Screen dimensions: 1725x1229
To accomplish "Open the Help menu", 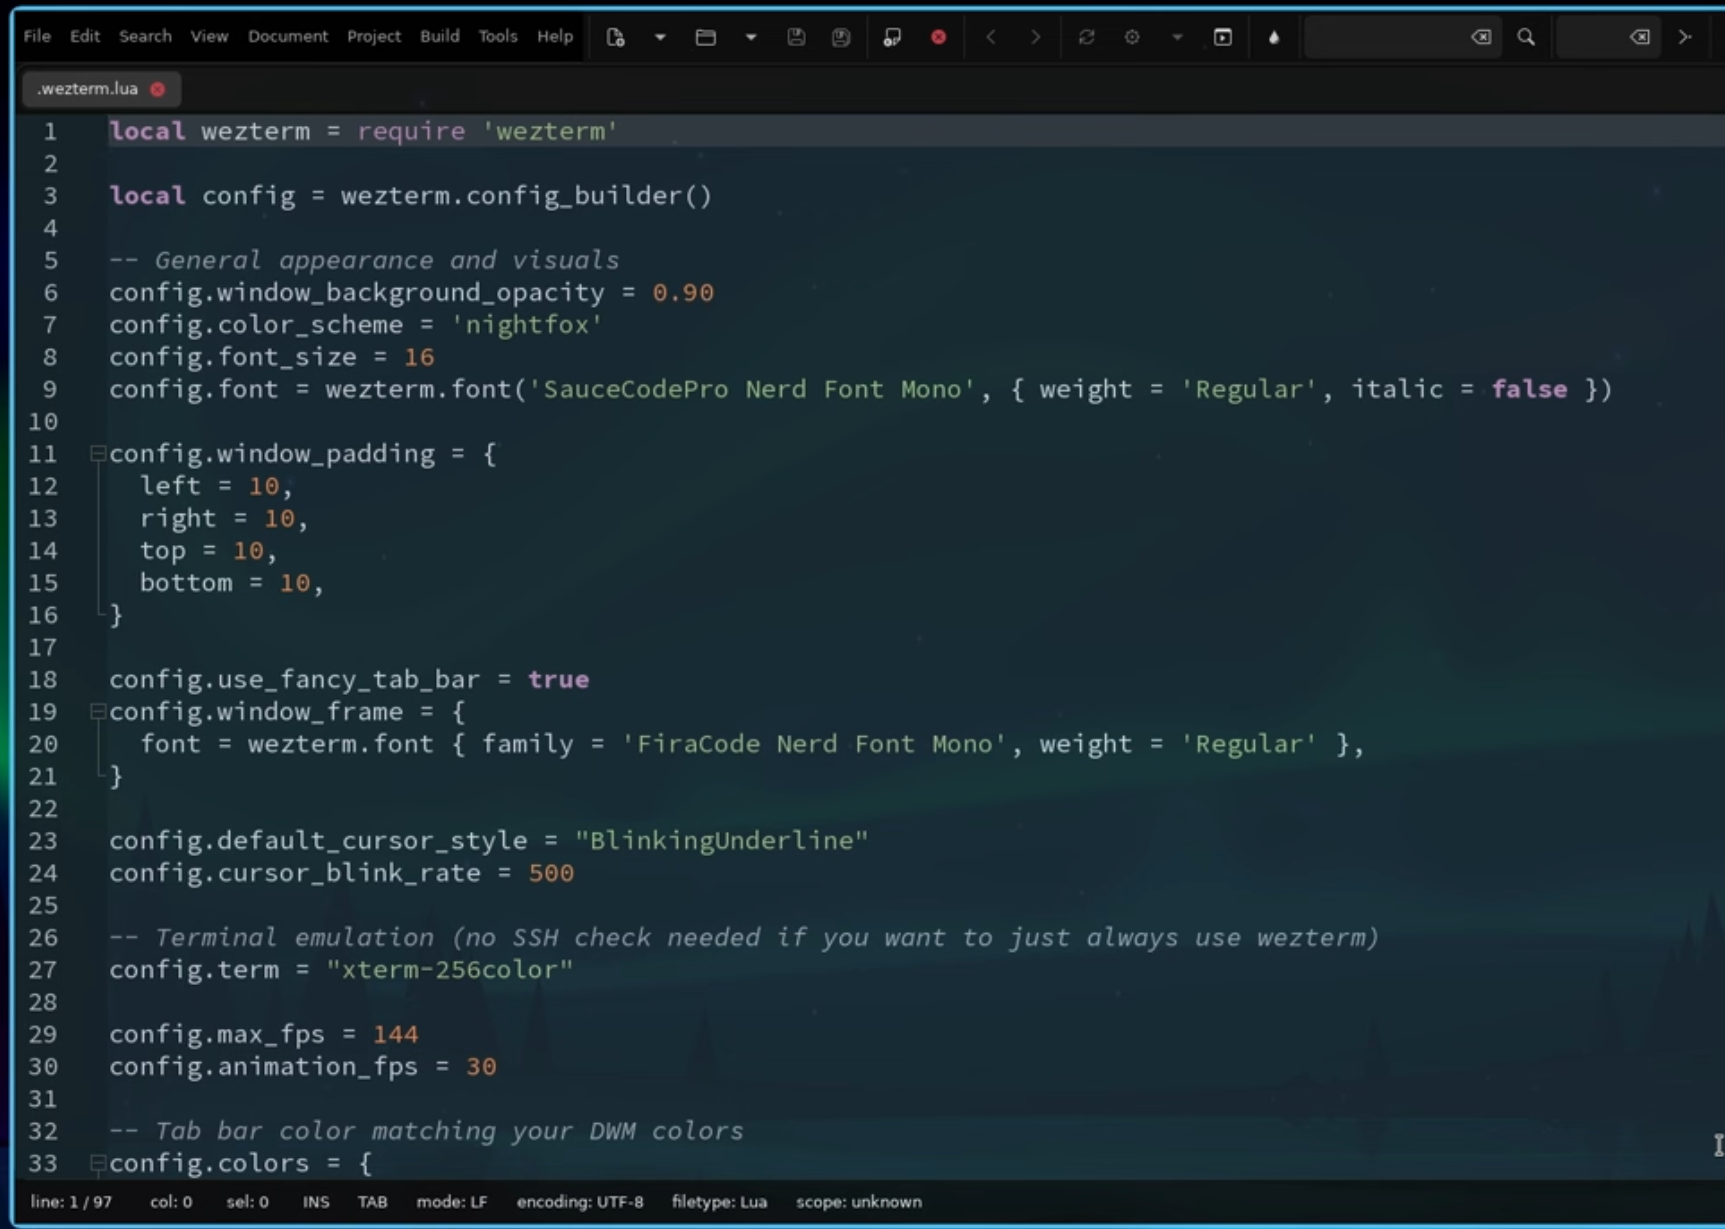I will 555,36.
